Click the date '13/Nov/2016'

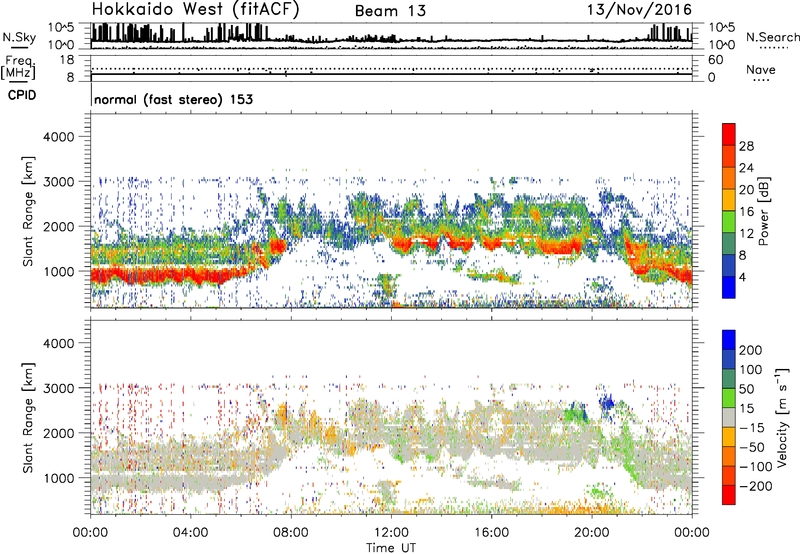(639, 10)
